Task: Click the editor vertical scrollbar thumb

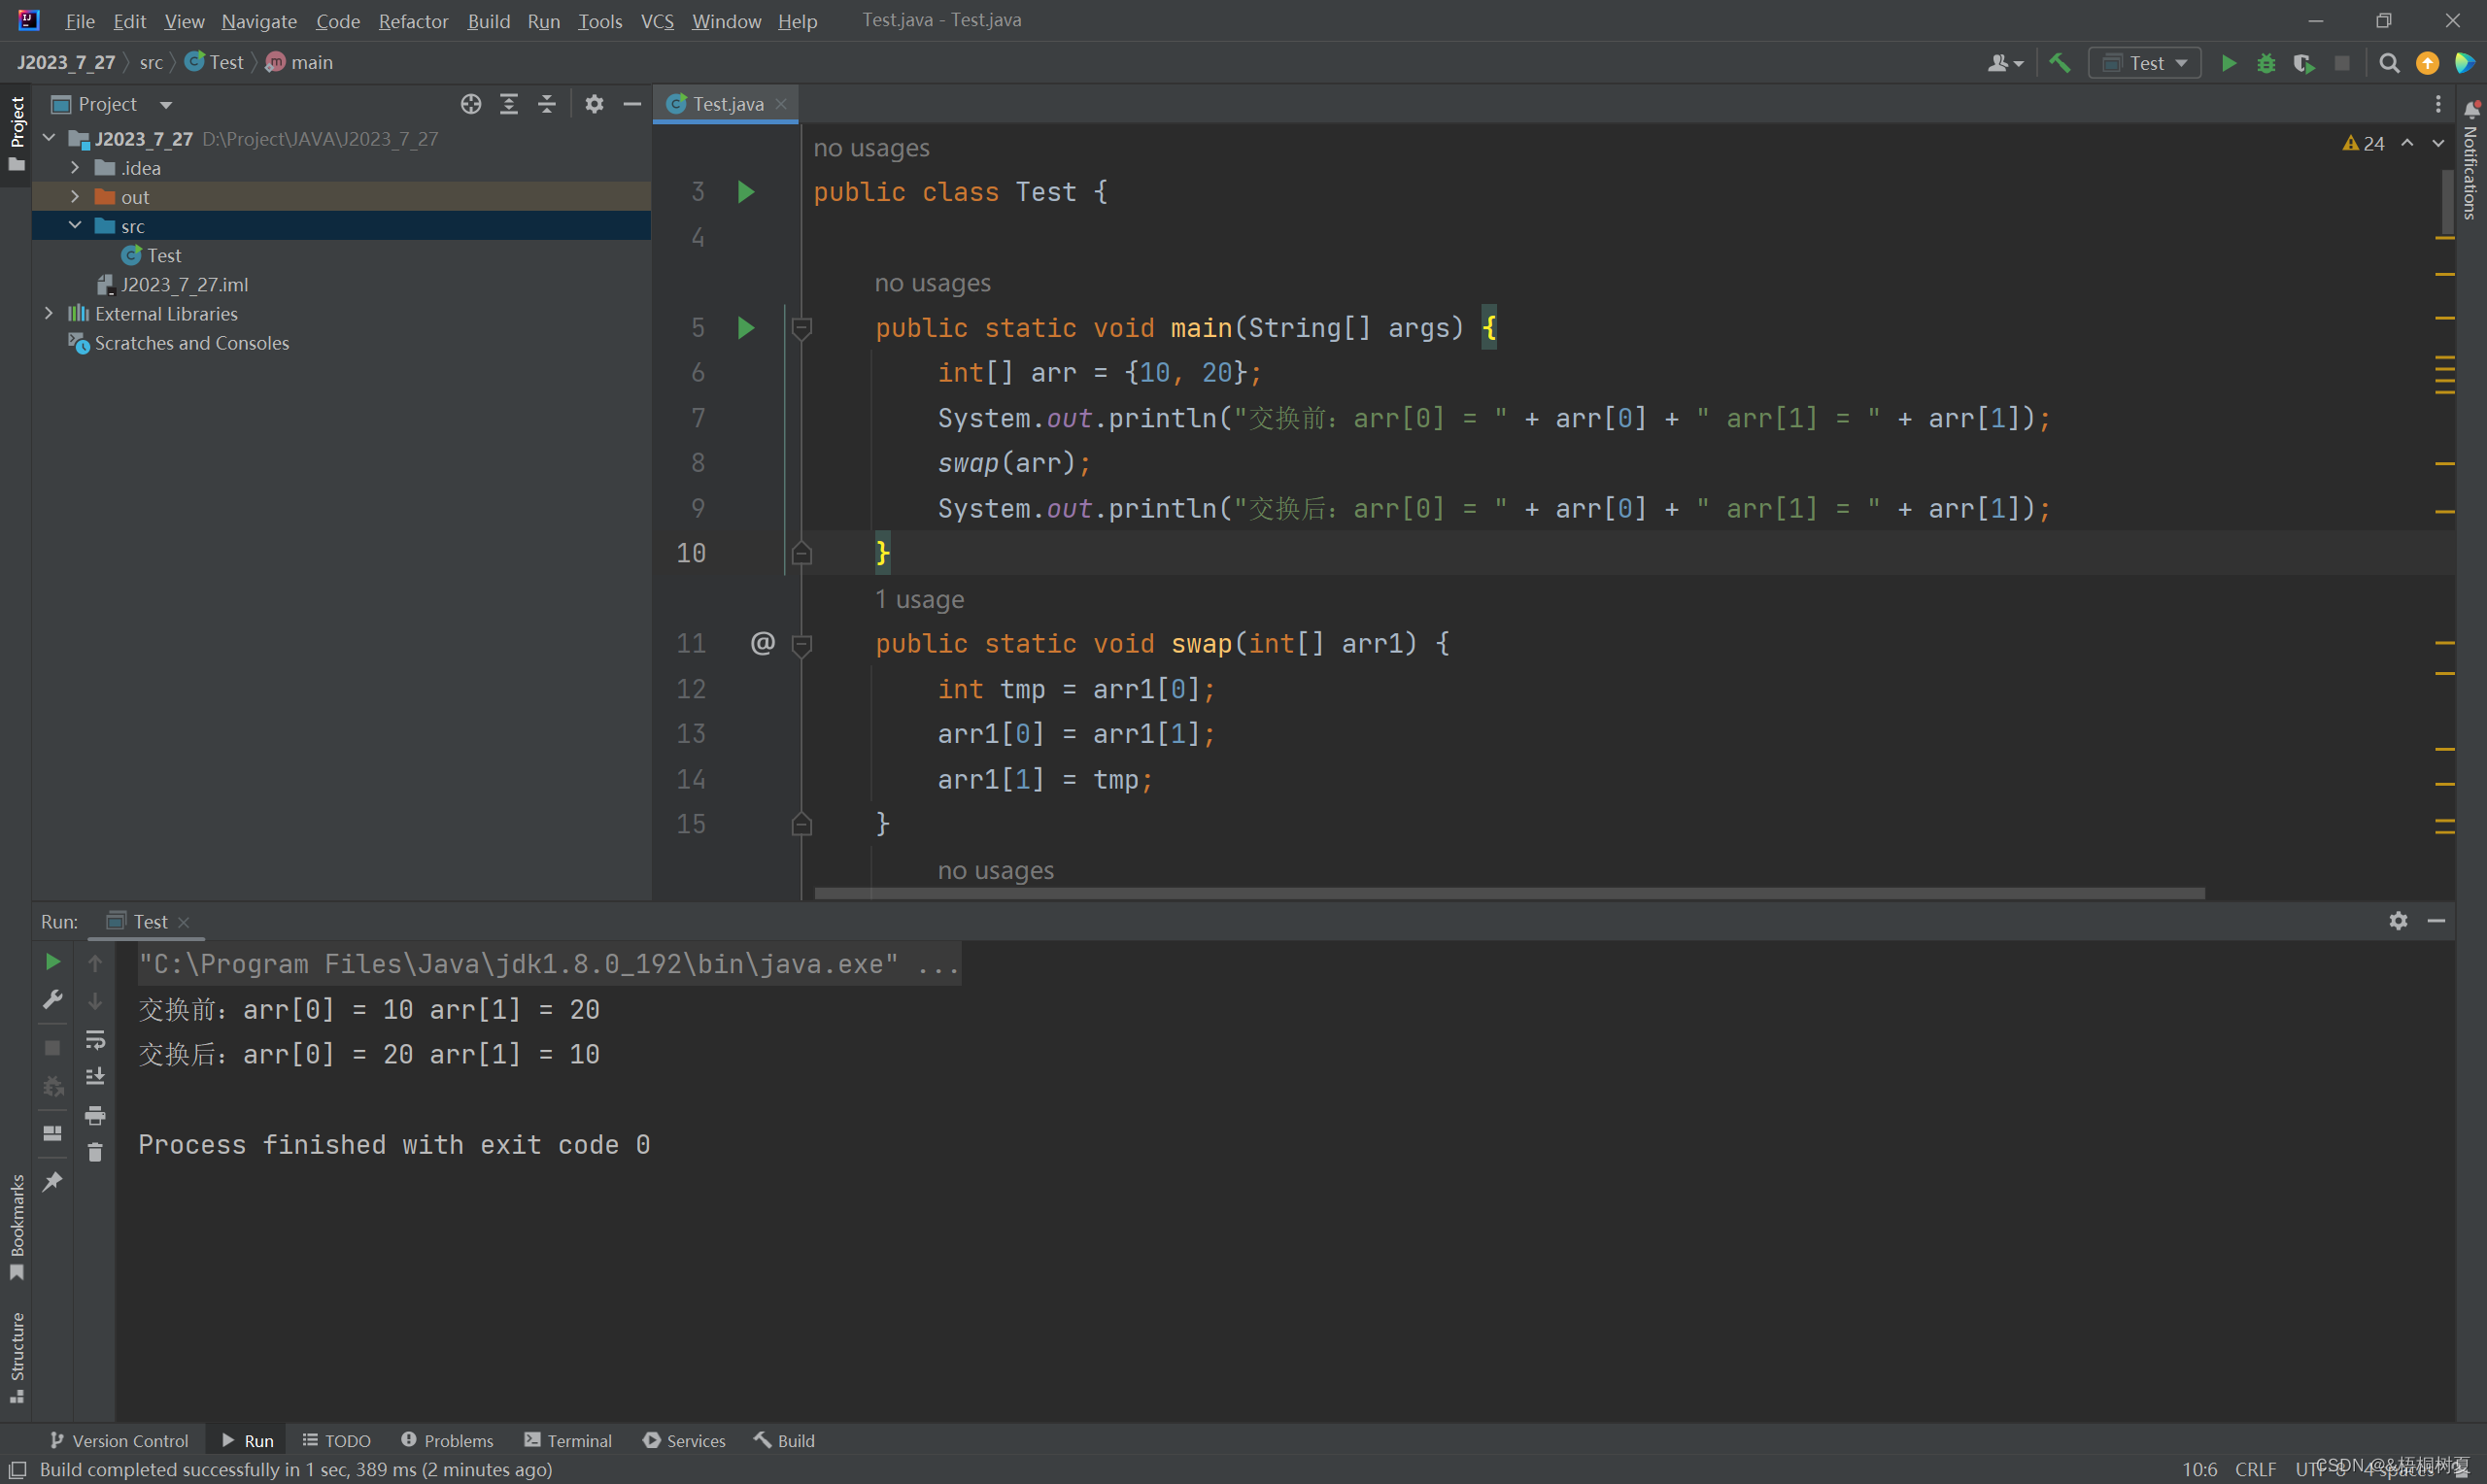Action: pyautogui.click(x=2447, y=200)
